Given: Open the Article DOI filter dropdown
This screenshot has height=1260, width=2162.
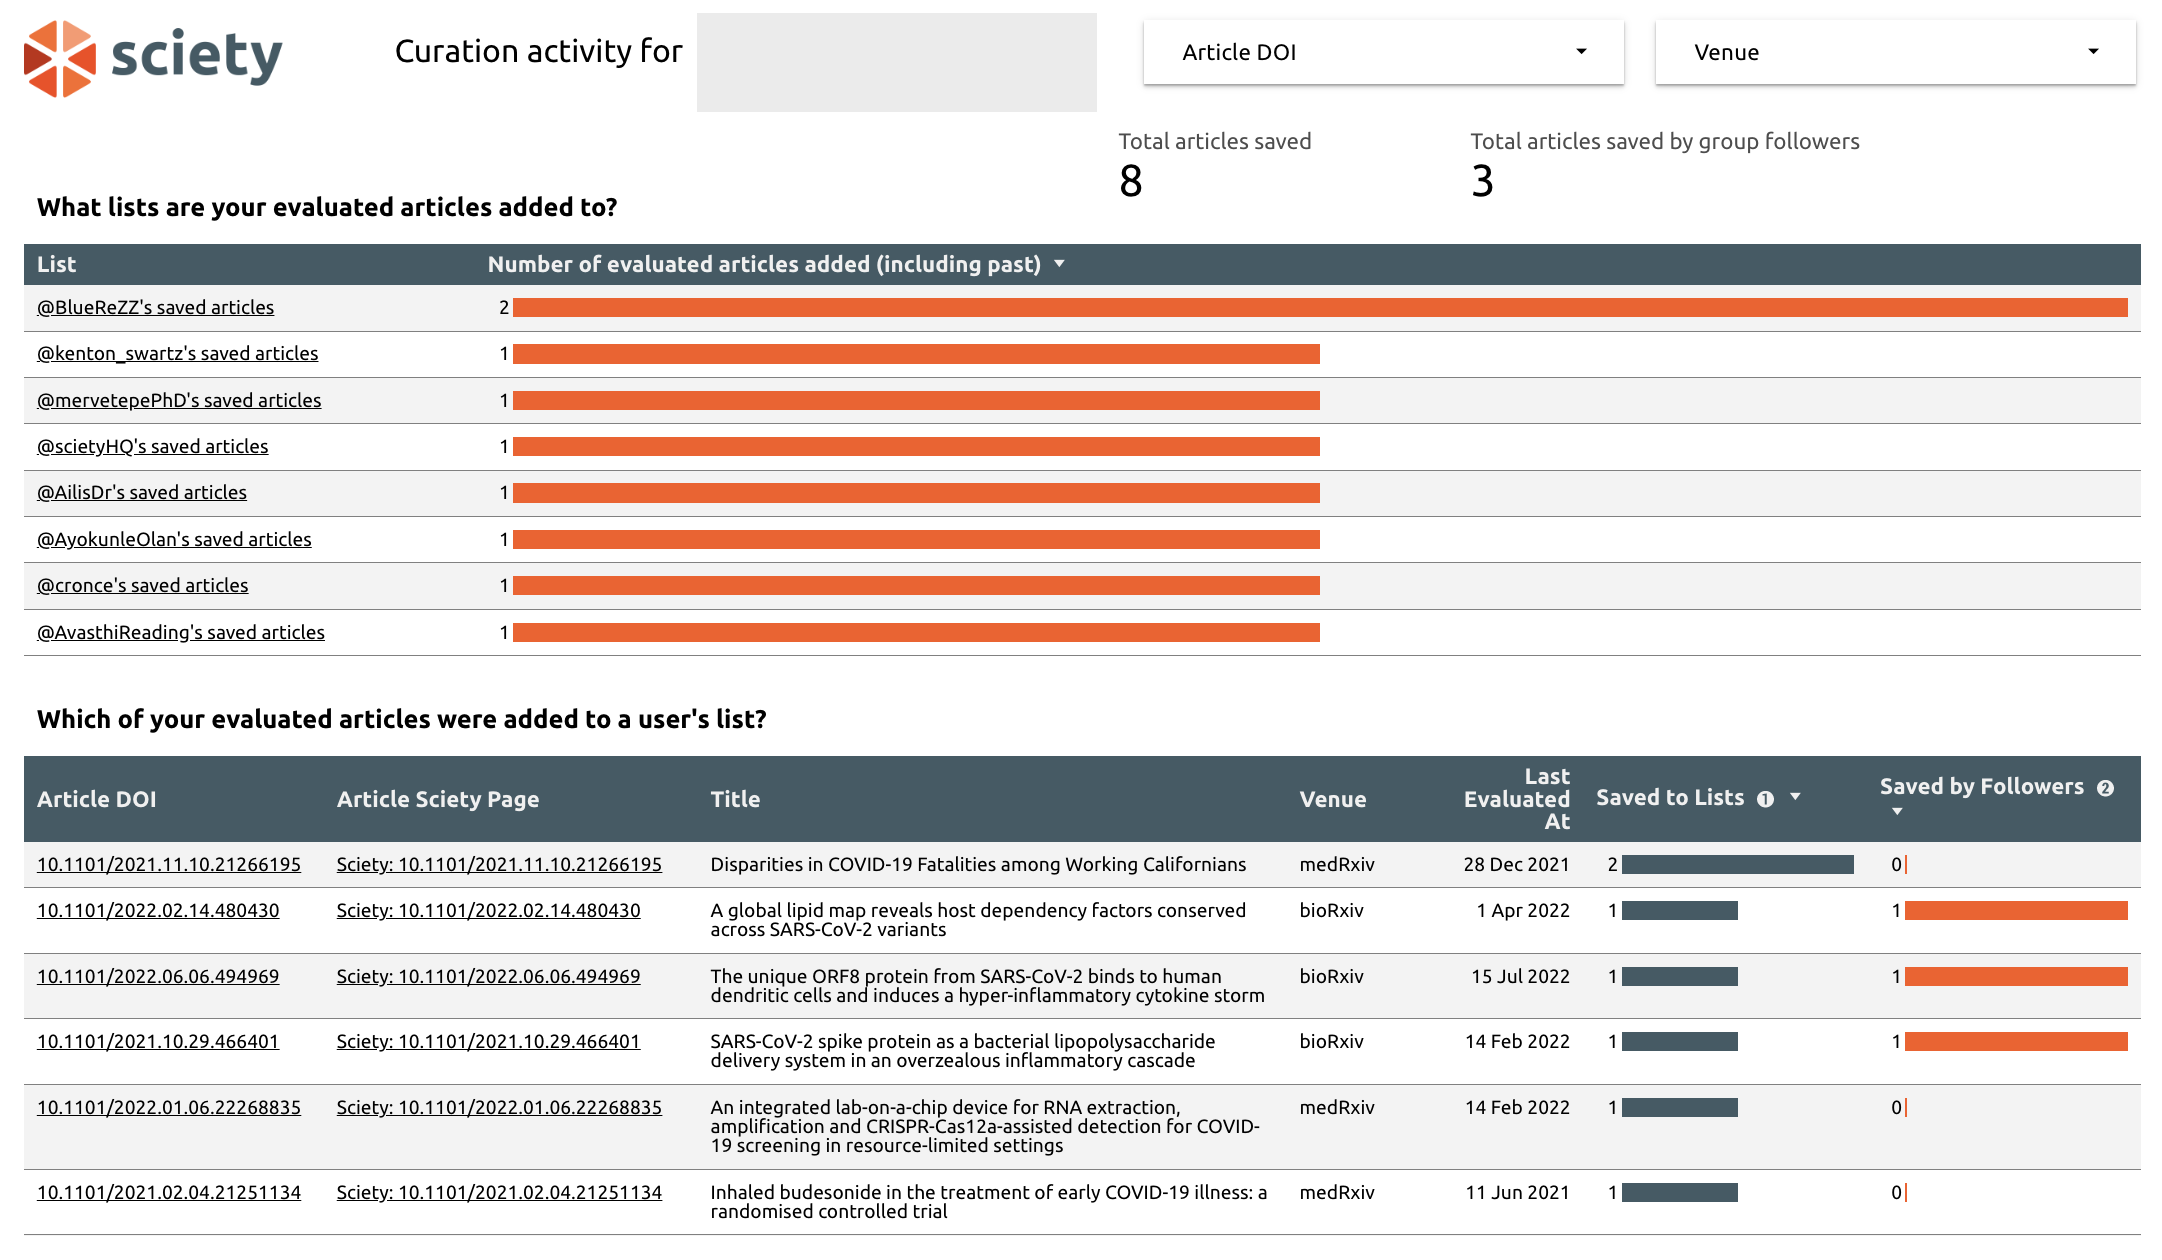Looking at the screenshot, I should click(1381, 52).
